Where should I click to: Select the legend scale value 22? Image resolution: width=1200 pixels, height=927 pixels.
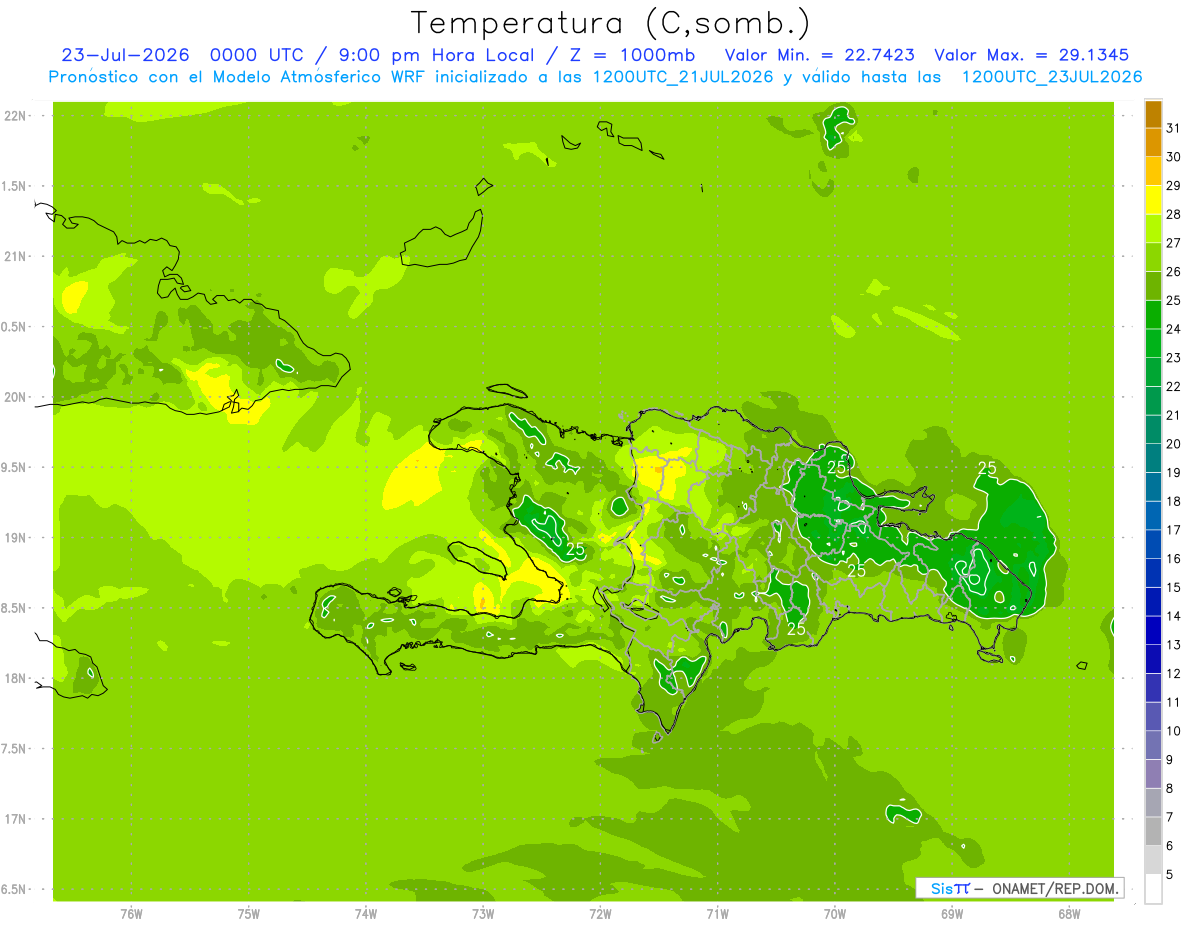[1174, 386]
